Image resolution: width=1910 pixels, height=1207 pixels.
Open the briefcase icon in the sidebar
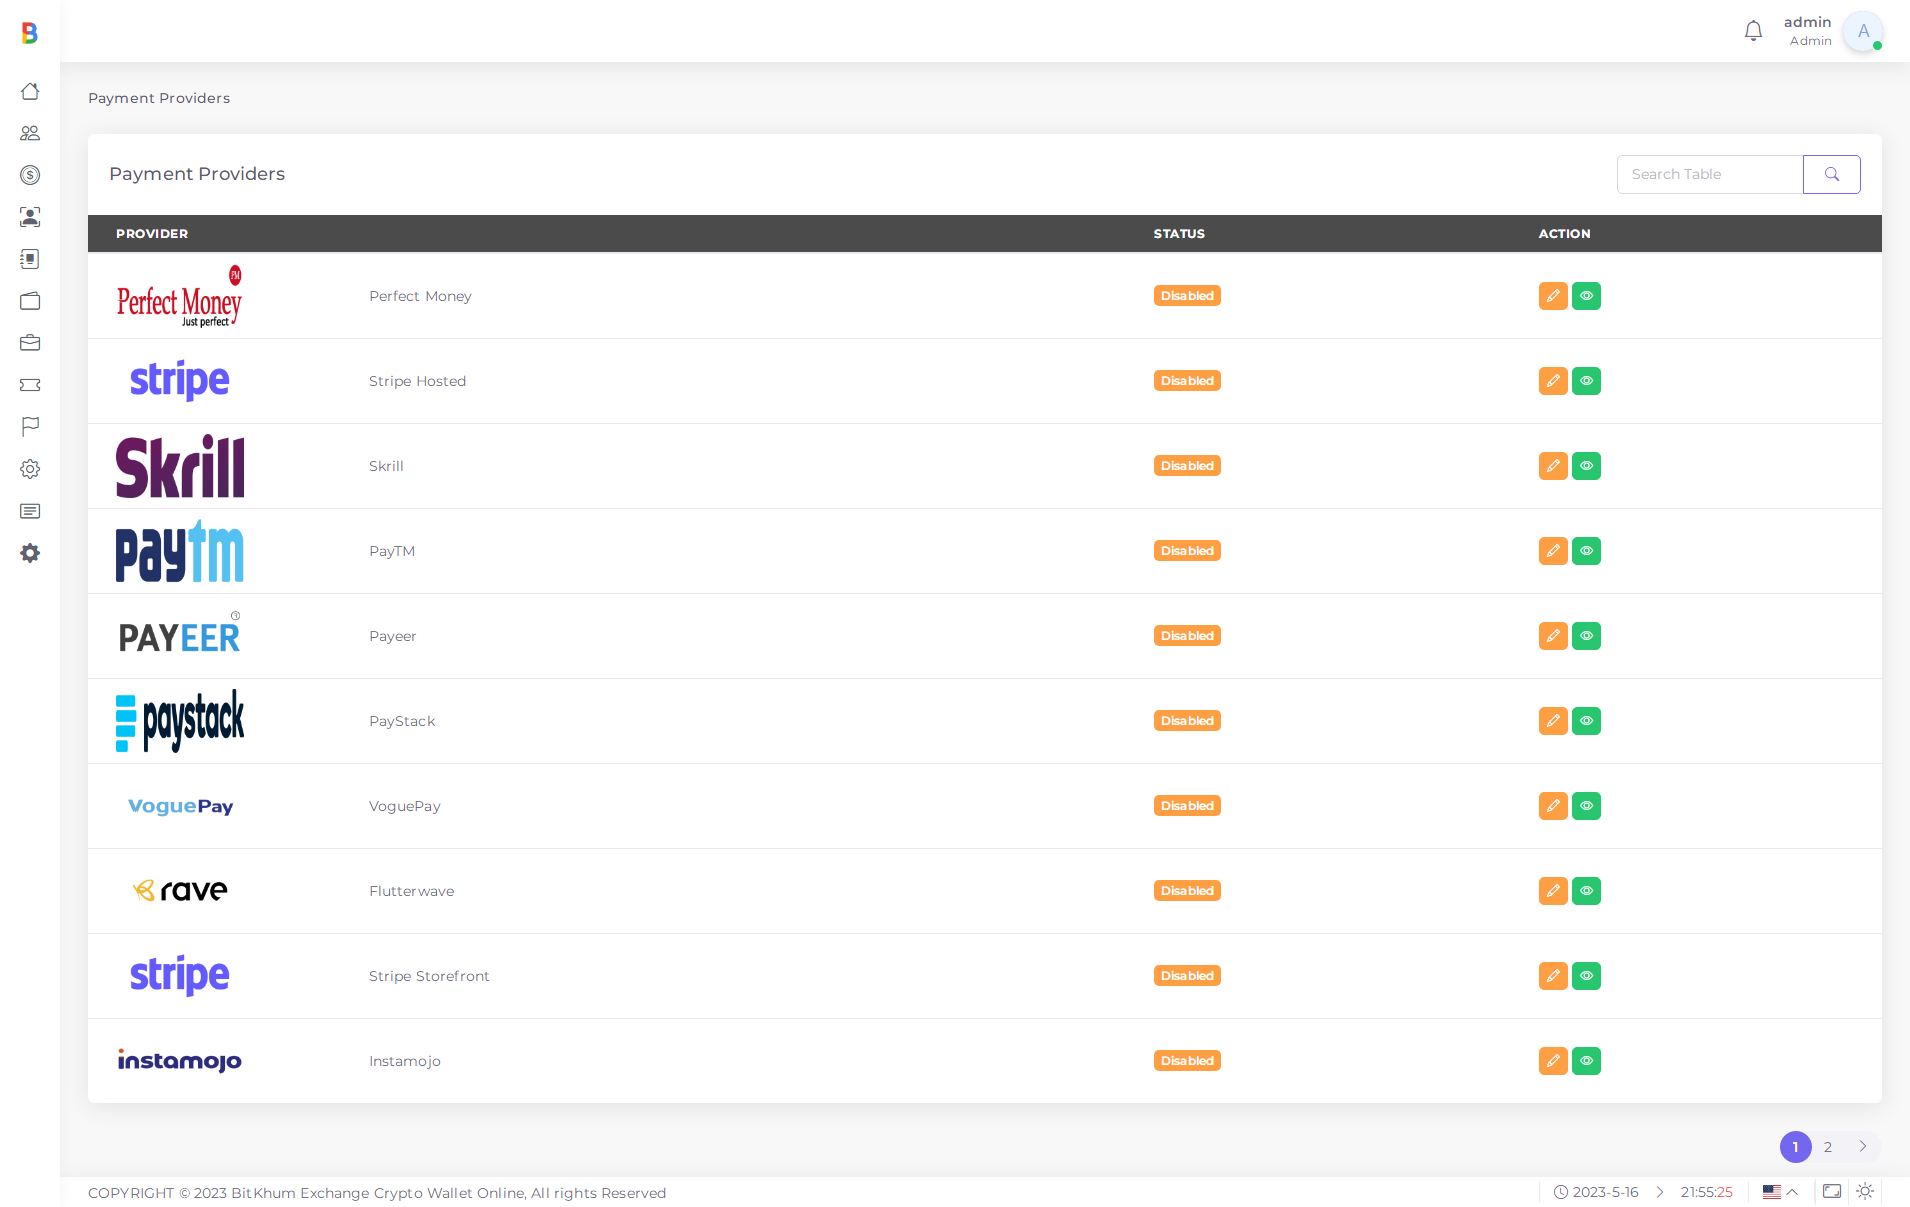tap(30, 343)
